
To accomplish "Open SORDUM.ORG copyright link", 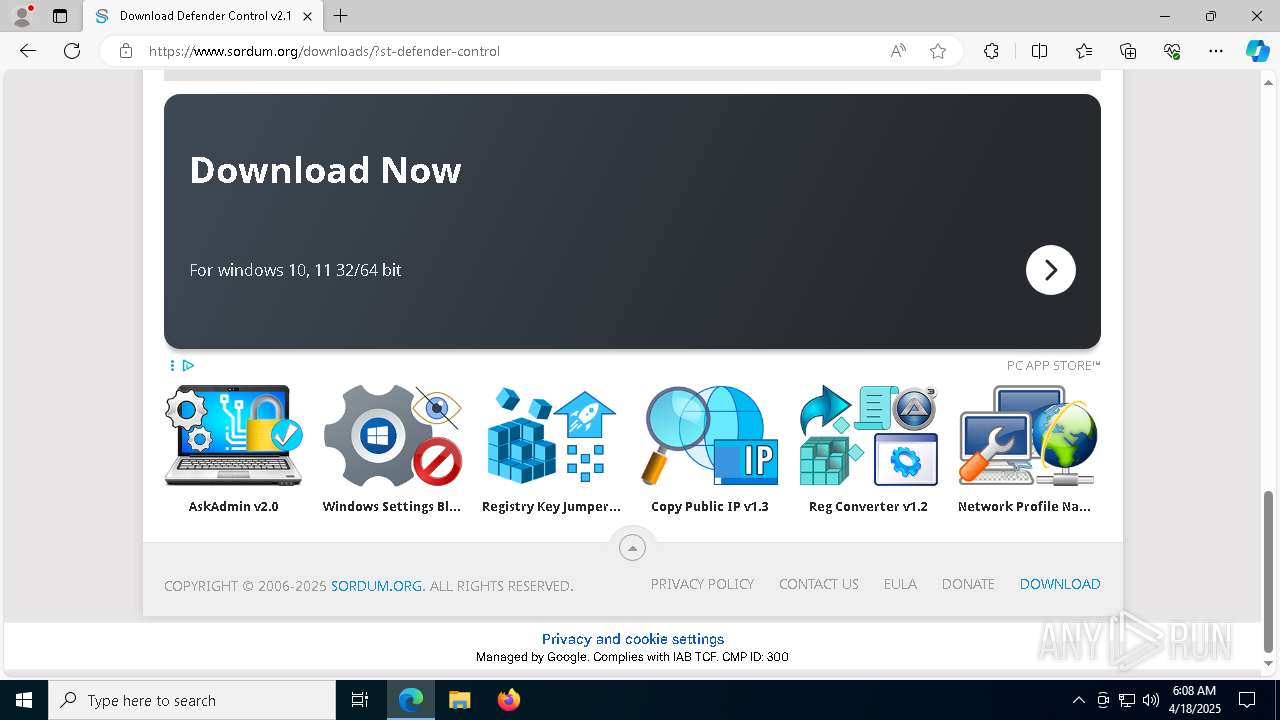I will point(377,586).
